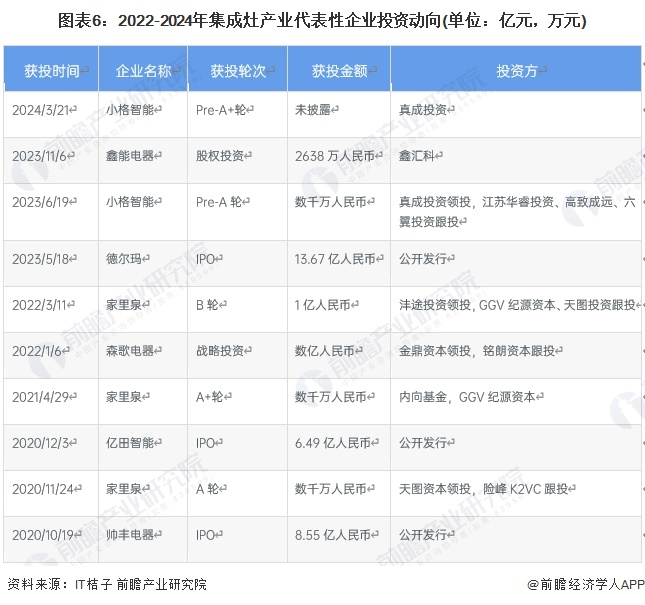This screenshot has height=605, width=645.
Task: Click investor cell starting 天图资本领投
Action: (516, 494)
